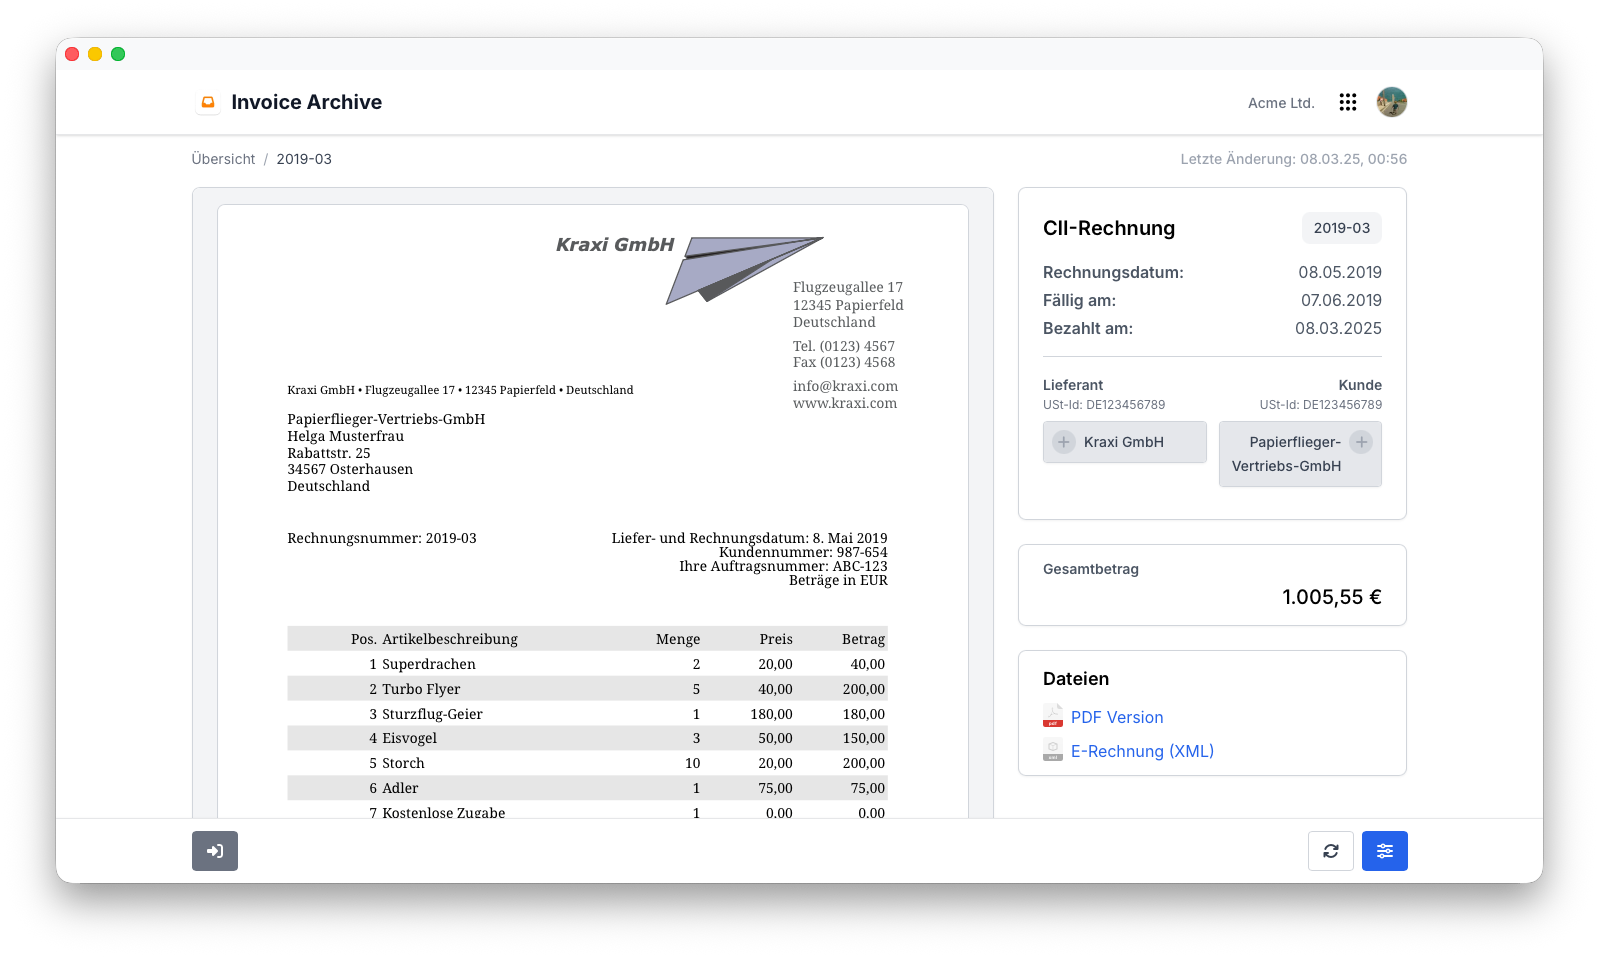Click the 2019-03 invoice number badge
The height and width of the screenshot is (957, 1599).
pos(1342,228)
